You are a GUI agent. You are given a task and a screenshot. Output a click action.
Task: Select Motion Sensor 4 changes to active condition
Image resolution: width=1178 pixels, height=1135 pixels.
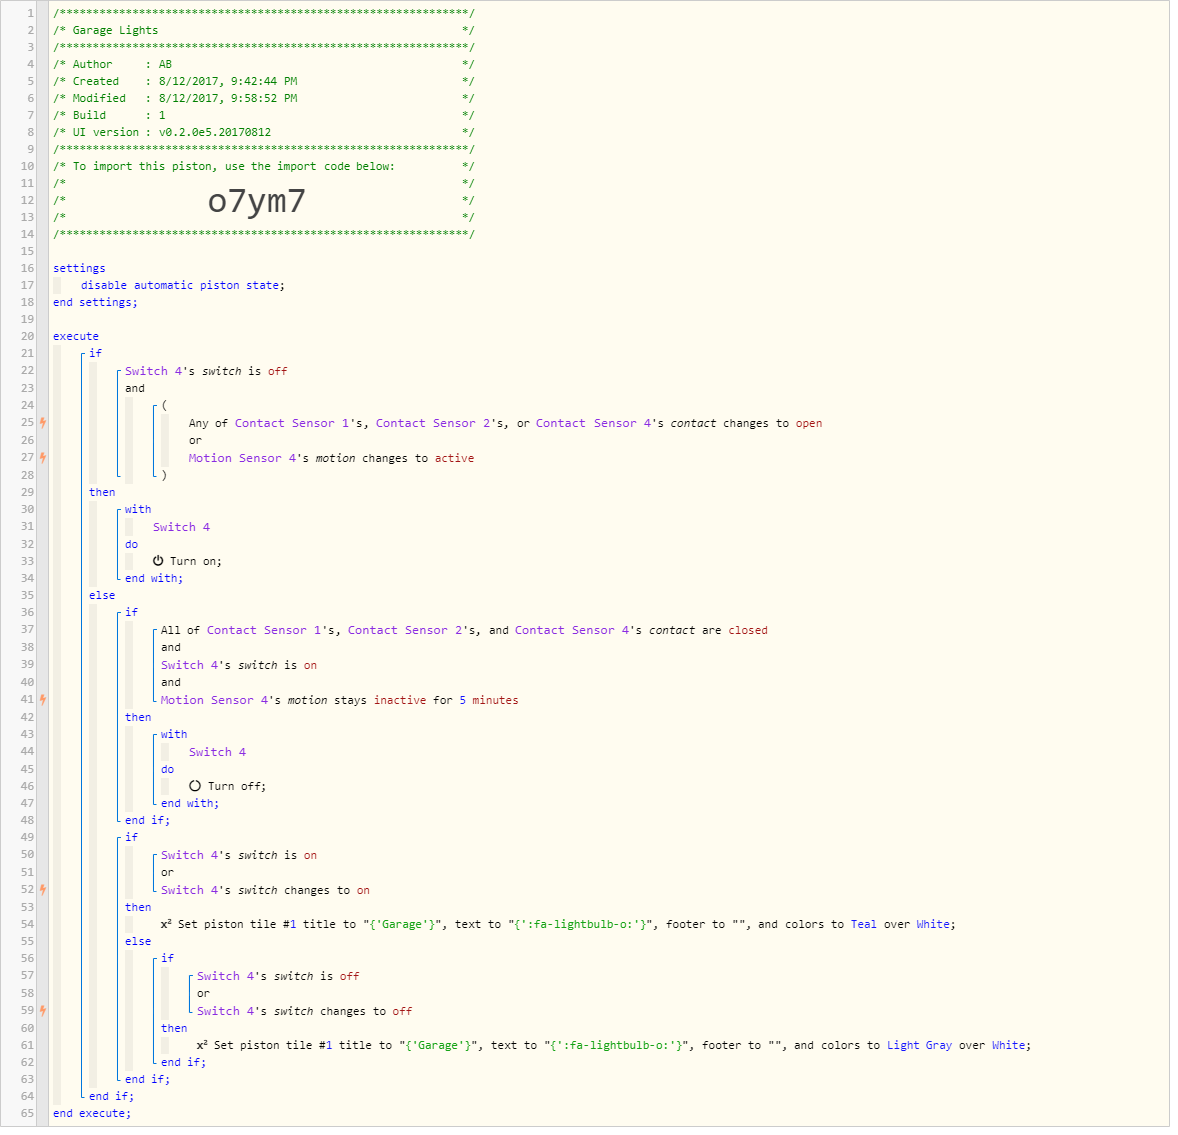coord(331,460)
